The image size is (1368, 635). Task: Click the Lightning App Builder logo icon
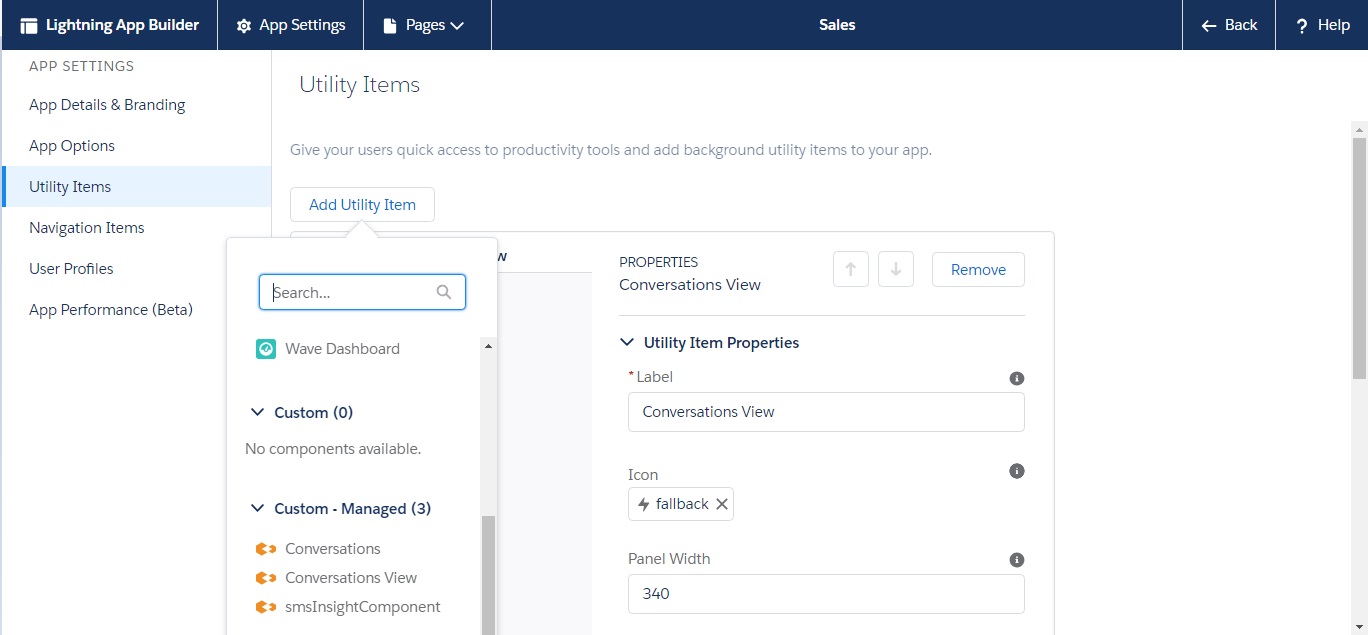[29, 25]
